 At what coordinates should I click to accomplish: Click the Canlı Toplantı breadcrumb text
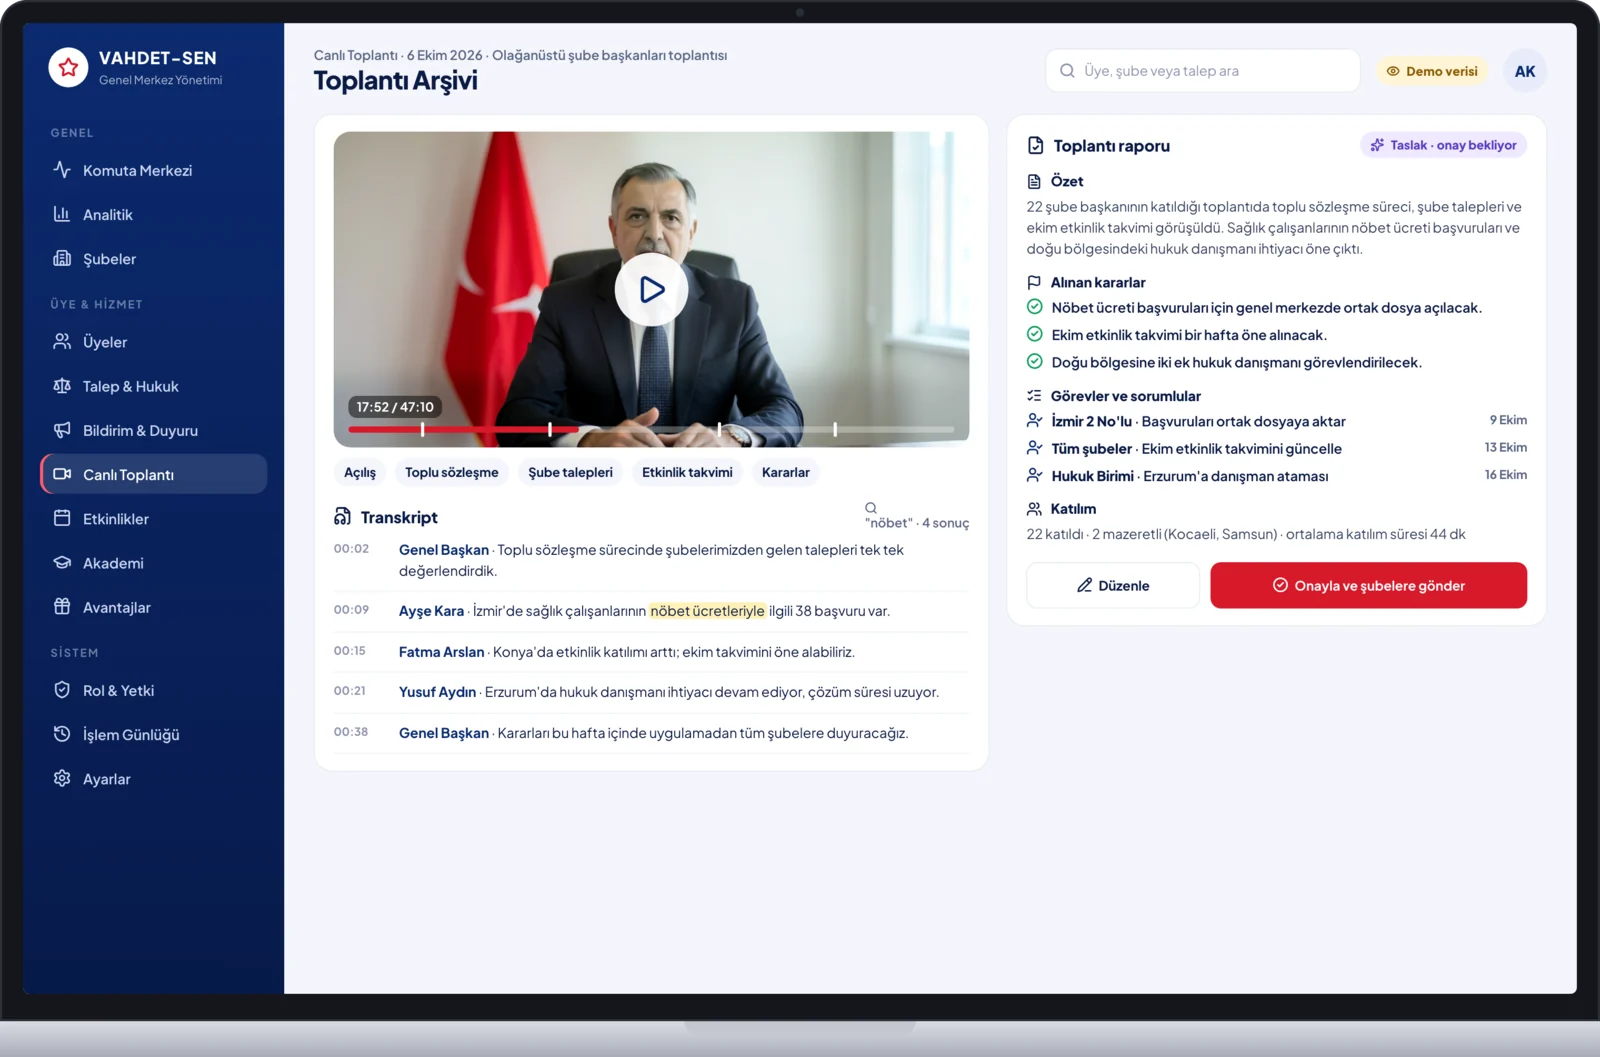(356, 55)
